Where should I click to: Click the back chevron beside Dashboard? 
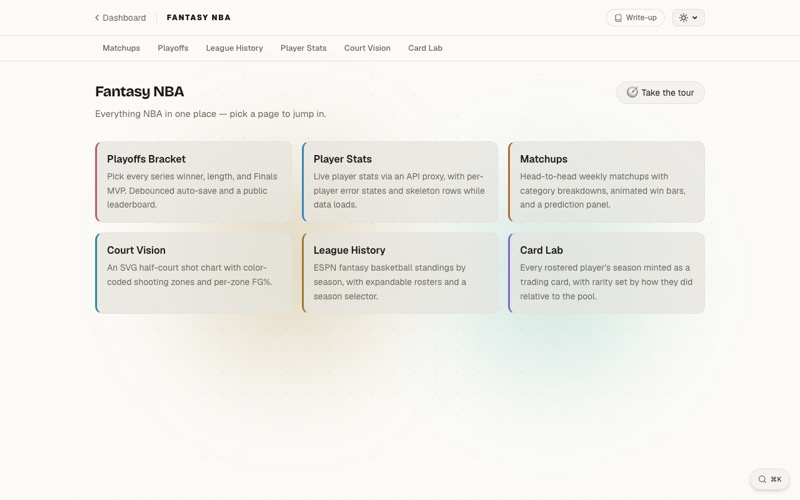click(x=97, y=18)
